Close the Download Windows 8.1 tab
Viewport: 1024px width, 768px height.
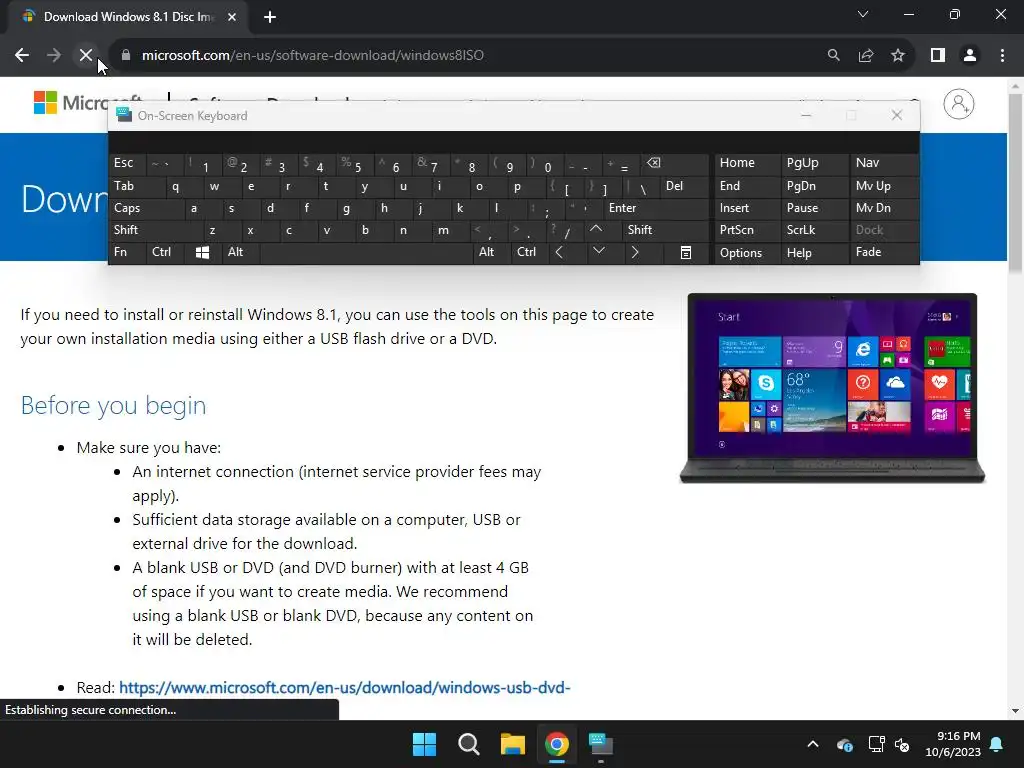pyautogui.click(x=232, y=17)
